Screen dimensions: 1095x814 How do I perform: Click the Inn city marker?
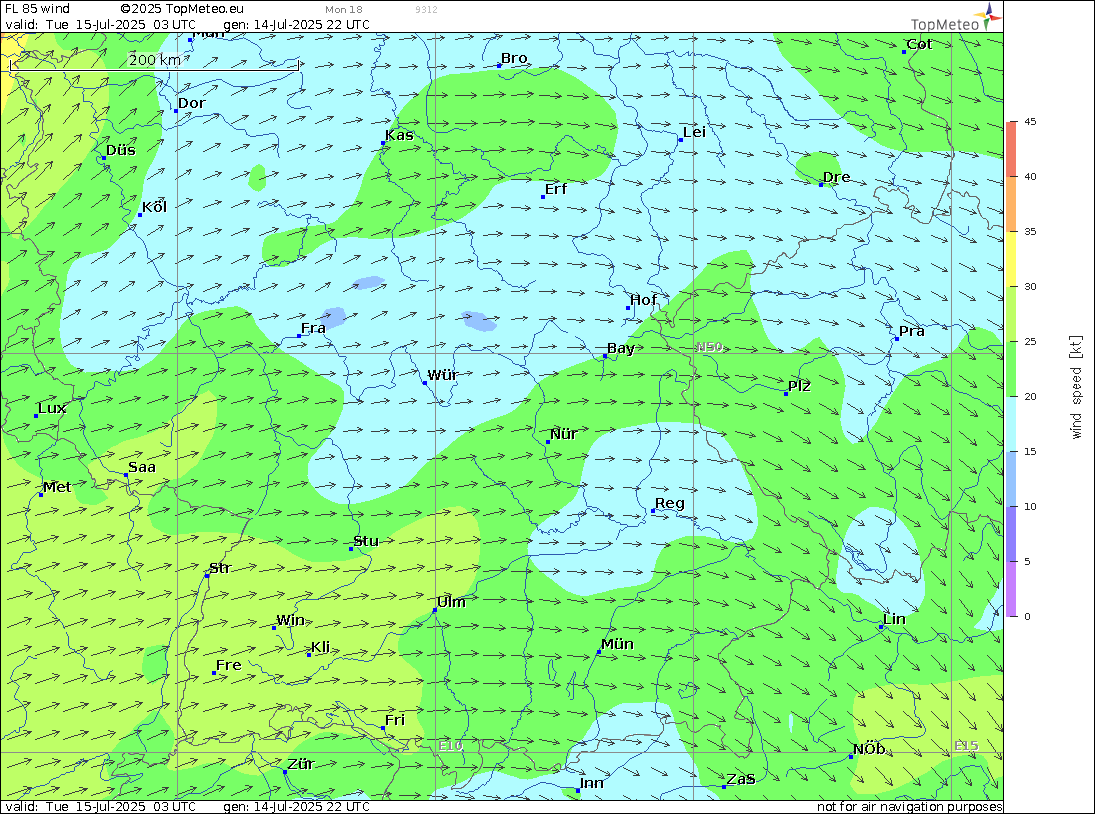(x=578, y=790)
